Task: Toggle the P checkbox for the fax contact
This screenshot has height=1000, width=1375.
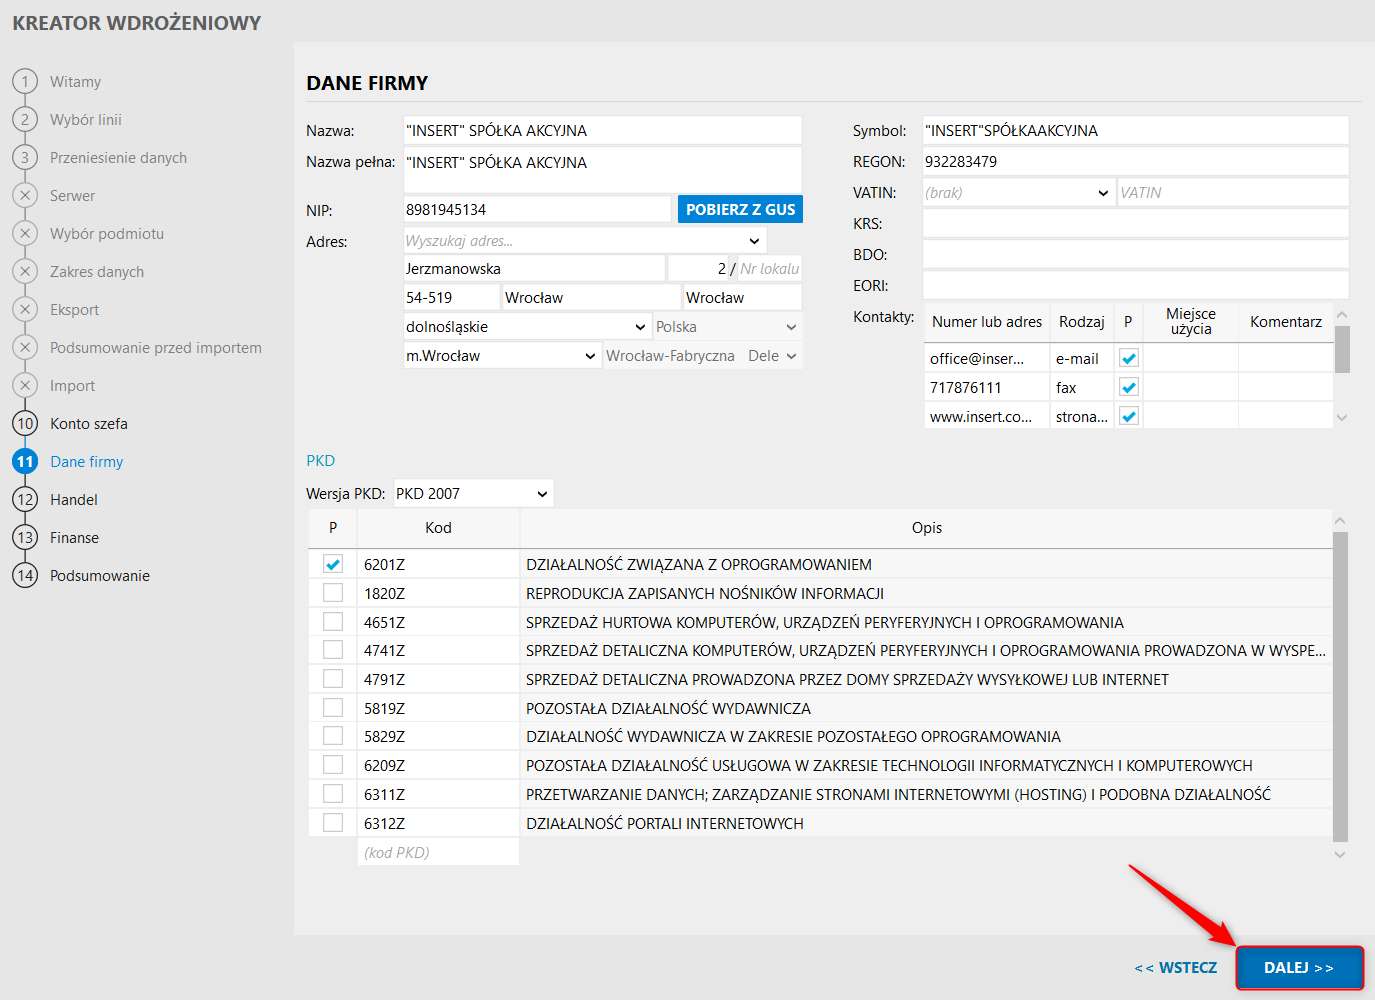Action: [x=1129, y=387]
